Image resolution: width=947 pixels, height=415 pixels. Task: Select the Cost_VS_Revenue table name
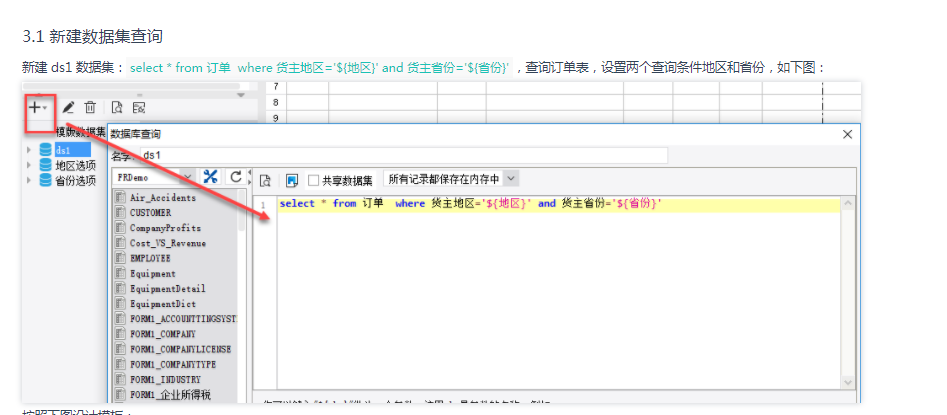coord(168,243)
